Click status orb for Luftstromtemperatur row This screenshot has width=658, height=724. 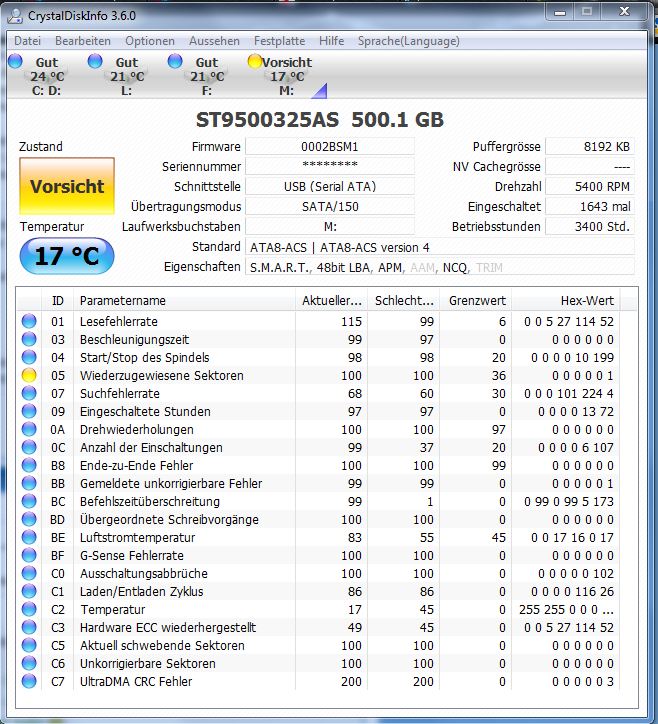tap(29, 537)
